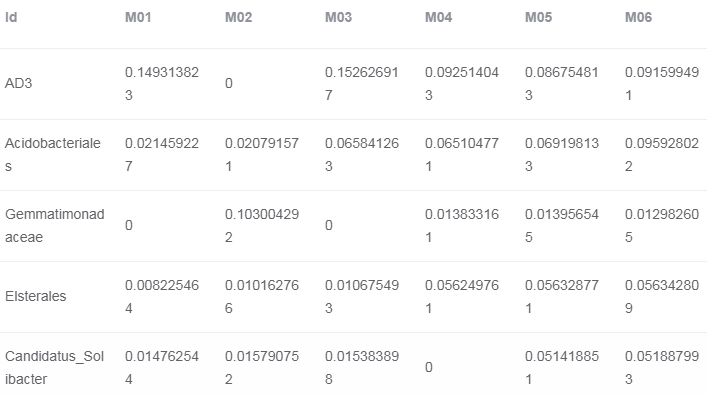This screenshot has width=707, height=394.
Task: Select the Gemmatimonadaceae row label
Action: click(x=55, y=225)
